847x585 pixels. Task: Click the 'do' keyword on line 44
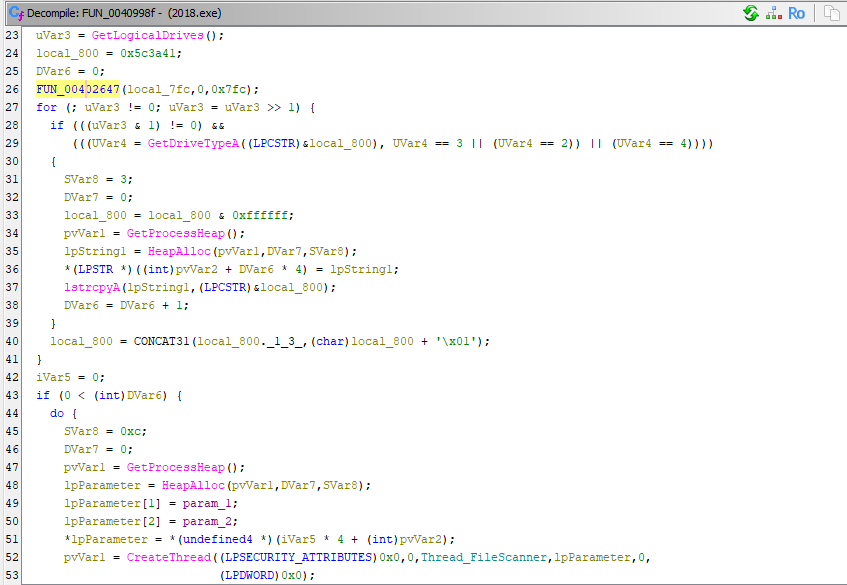[57, 413]
